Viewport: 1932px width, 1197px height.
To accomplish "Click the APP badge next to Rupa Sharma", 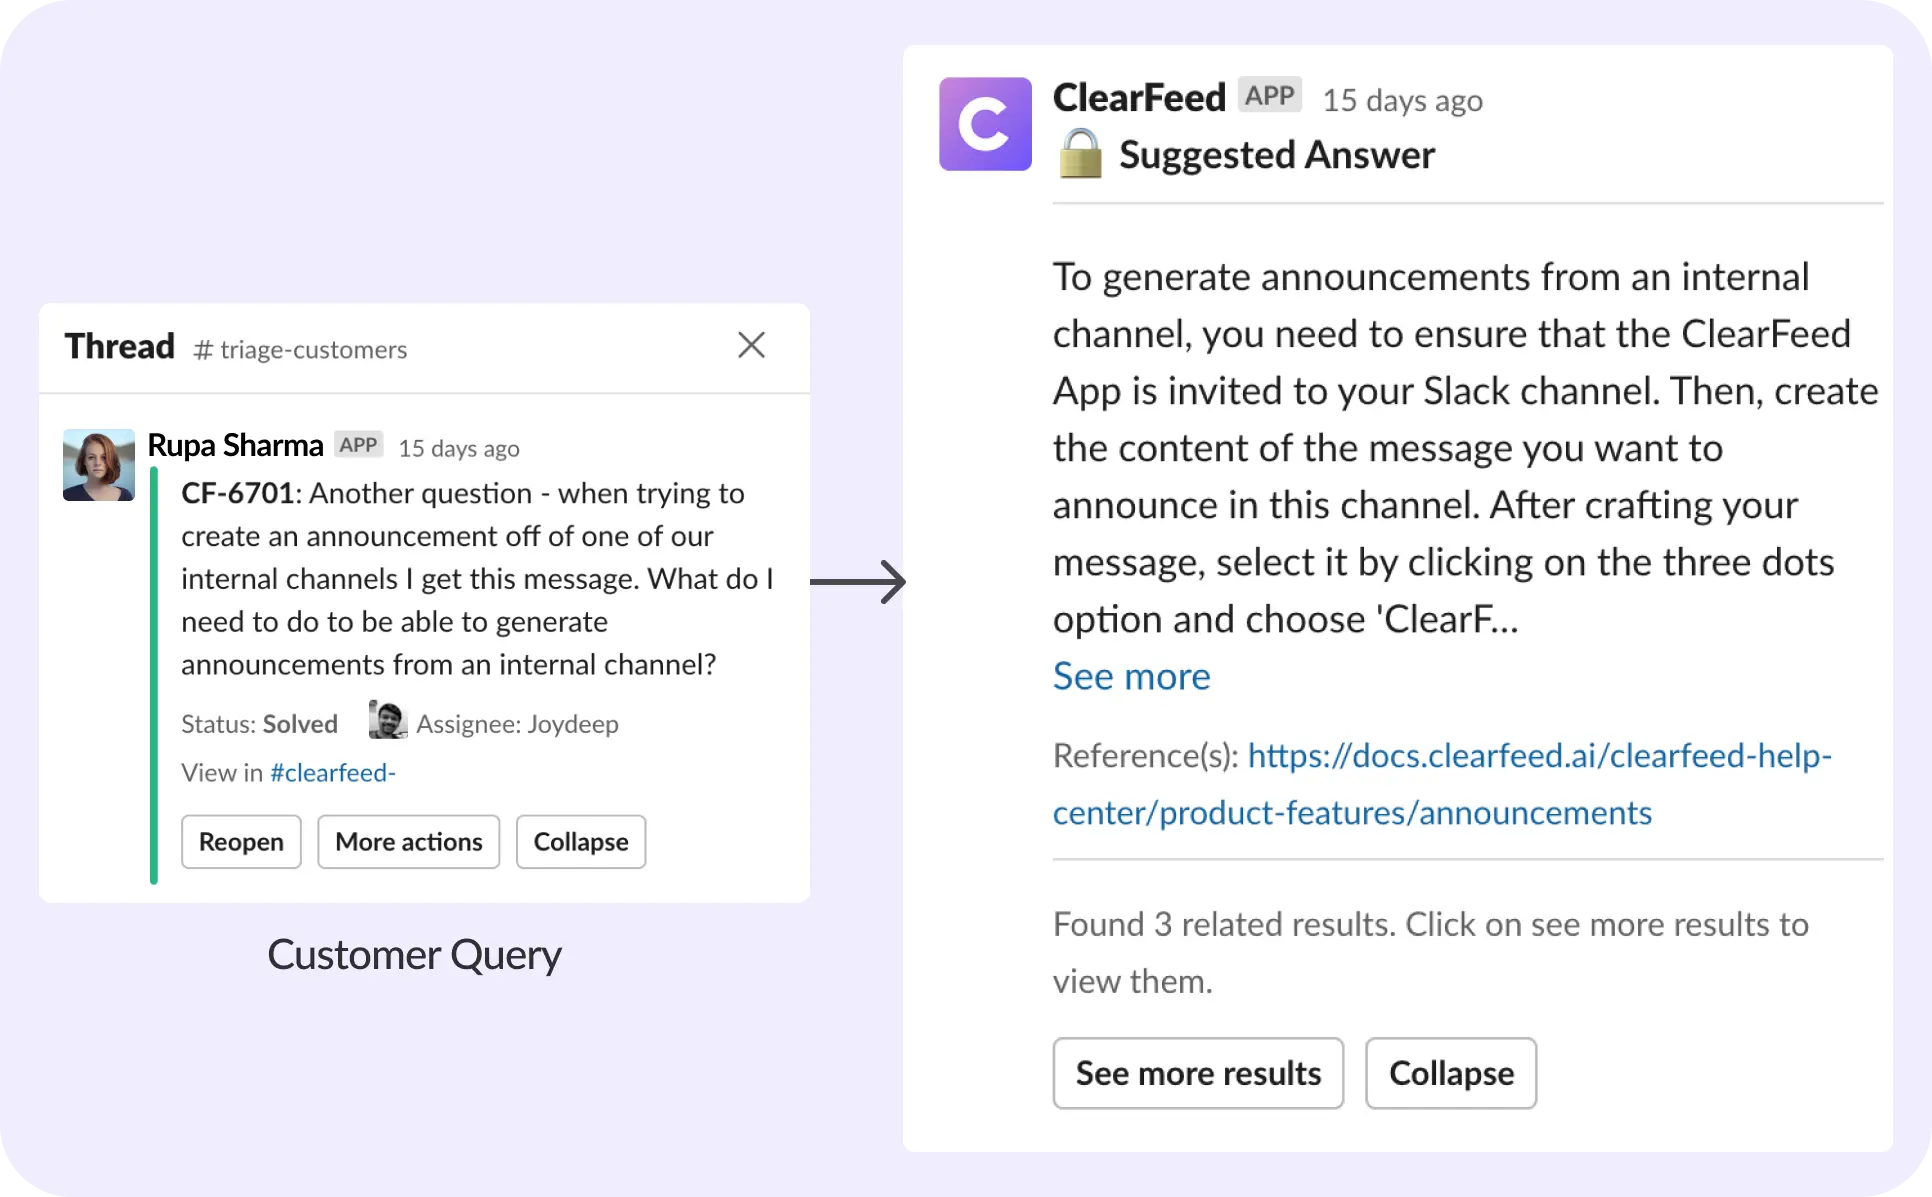I will pos(358,444).
